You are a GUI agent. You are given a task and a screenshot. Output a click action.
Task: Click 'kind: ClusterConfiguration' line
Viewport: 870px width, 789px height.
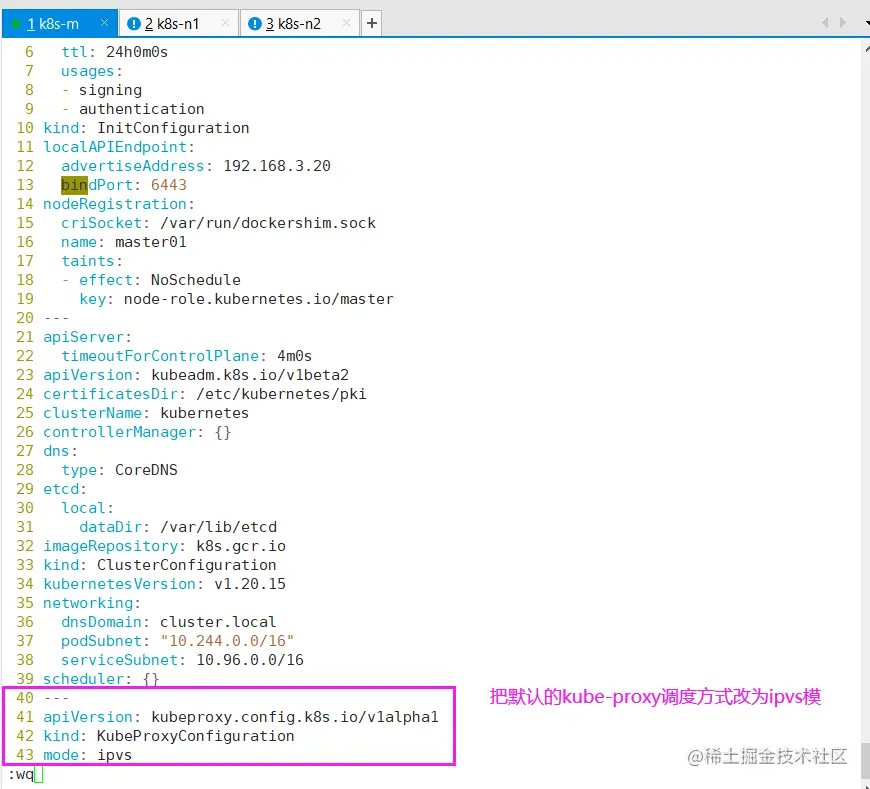pos(160,565)
